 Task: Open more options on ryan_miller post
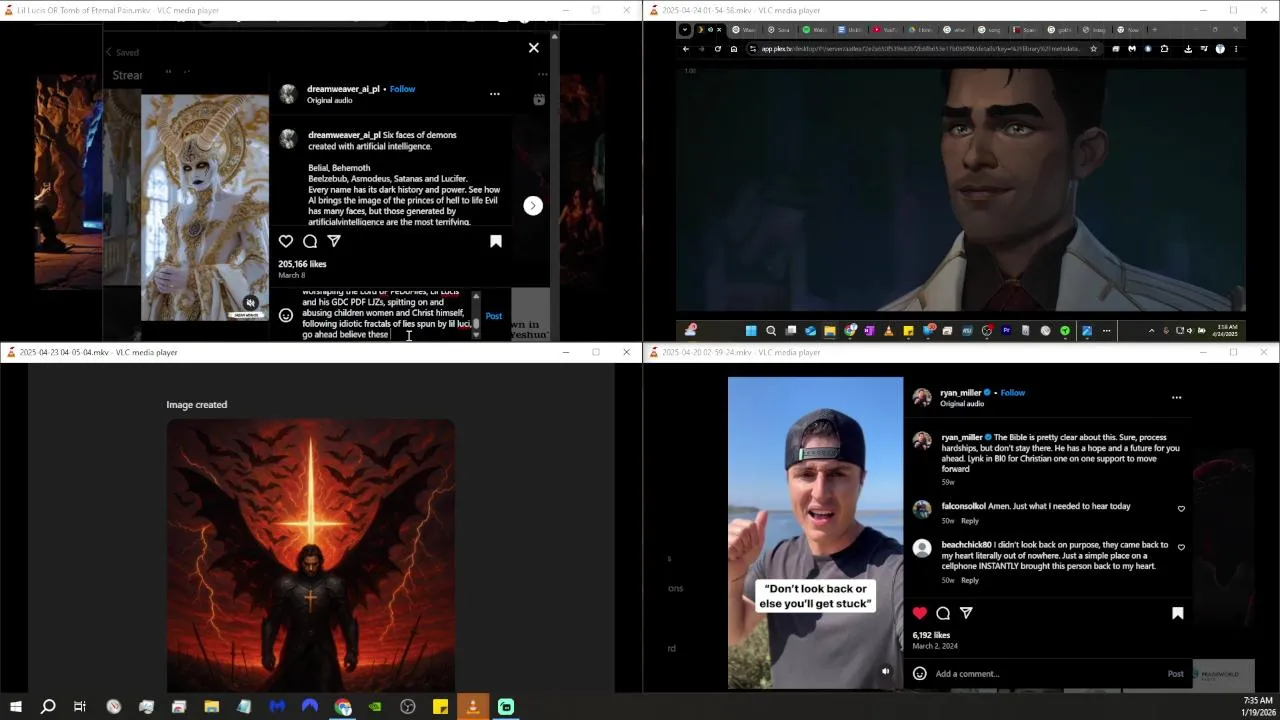point(1176,398)
